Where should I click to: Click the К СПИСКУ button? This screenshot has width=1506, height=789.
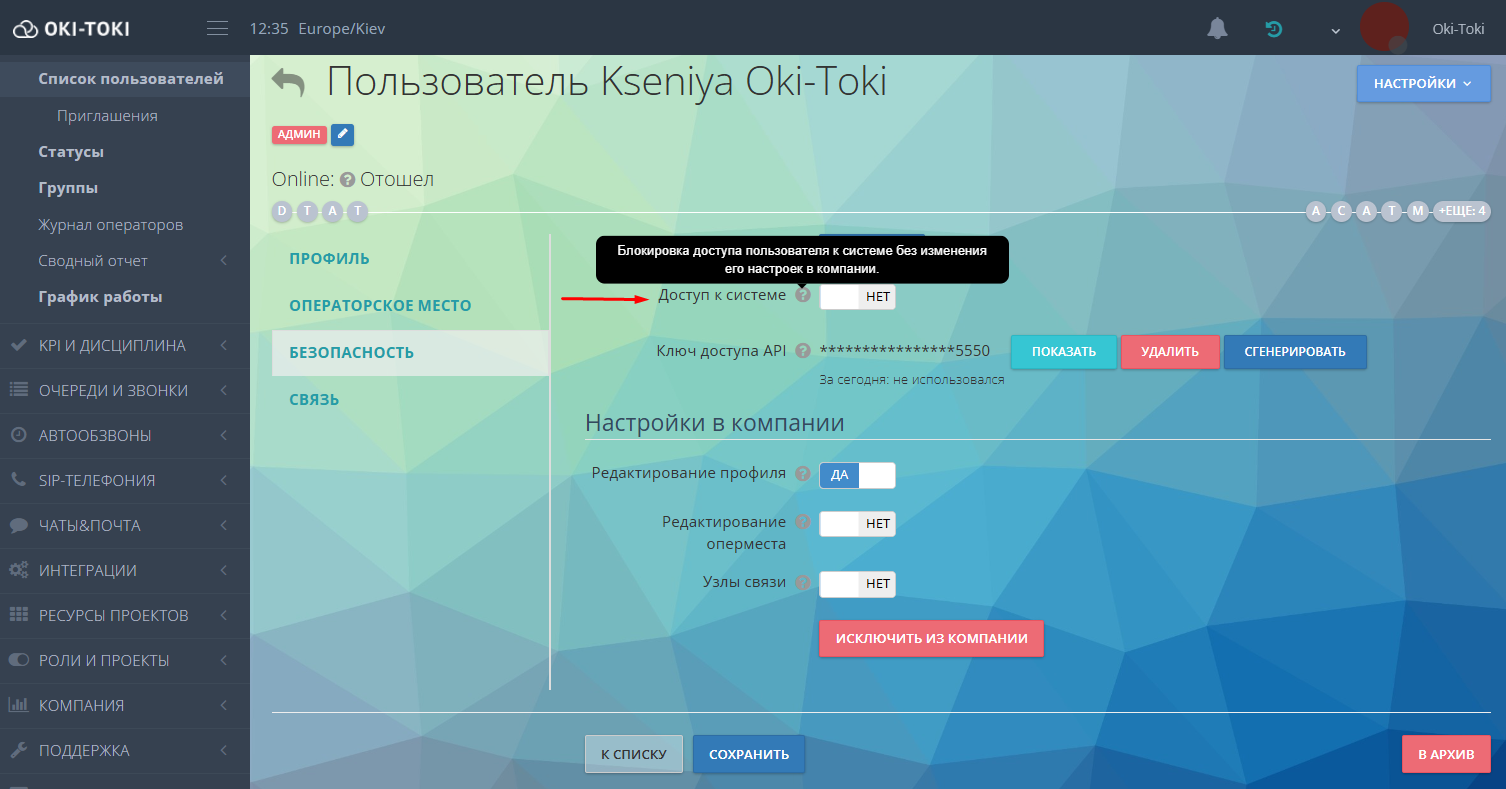point(634,755)
